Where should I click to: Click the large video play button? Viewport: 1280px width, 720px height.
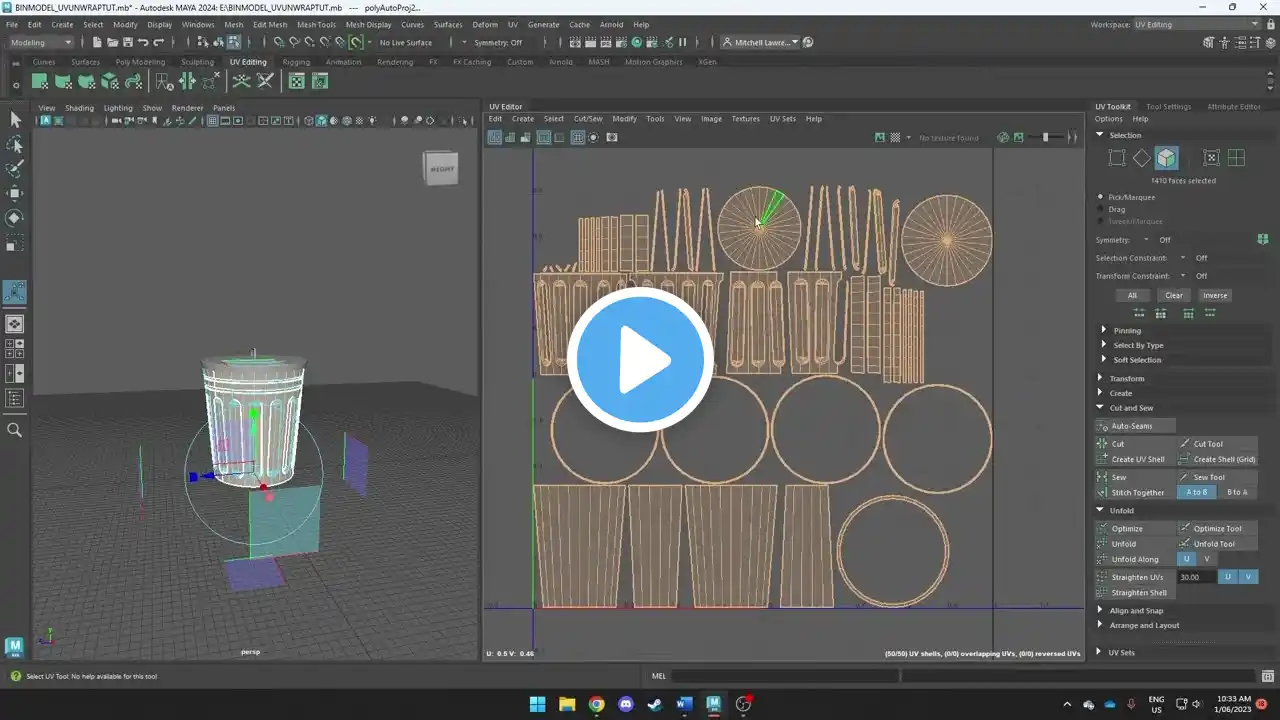[x=640, y=360]
